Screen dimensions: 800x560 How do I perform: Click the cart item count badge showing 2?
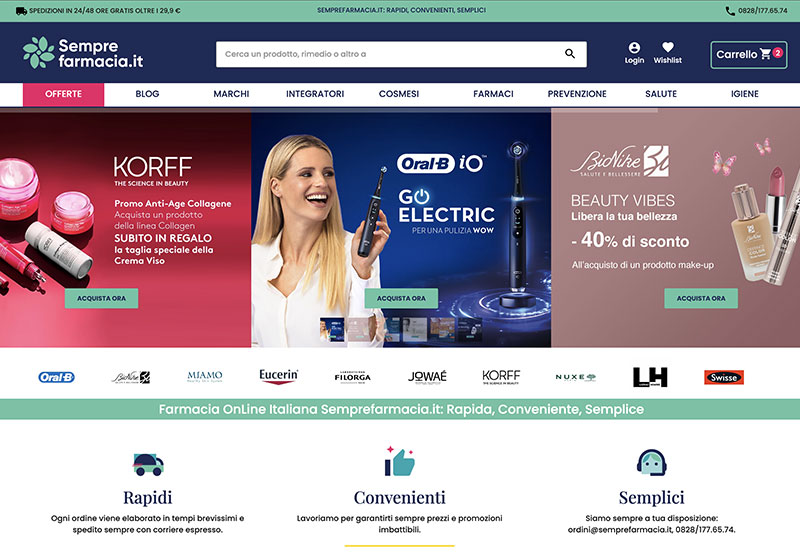tap(778, 52)
